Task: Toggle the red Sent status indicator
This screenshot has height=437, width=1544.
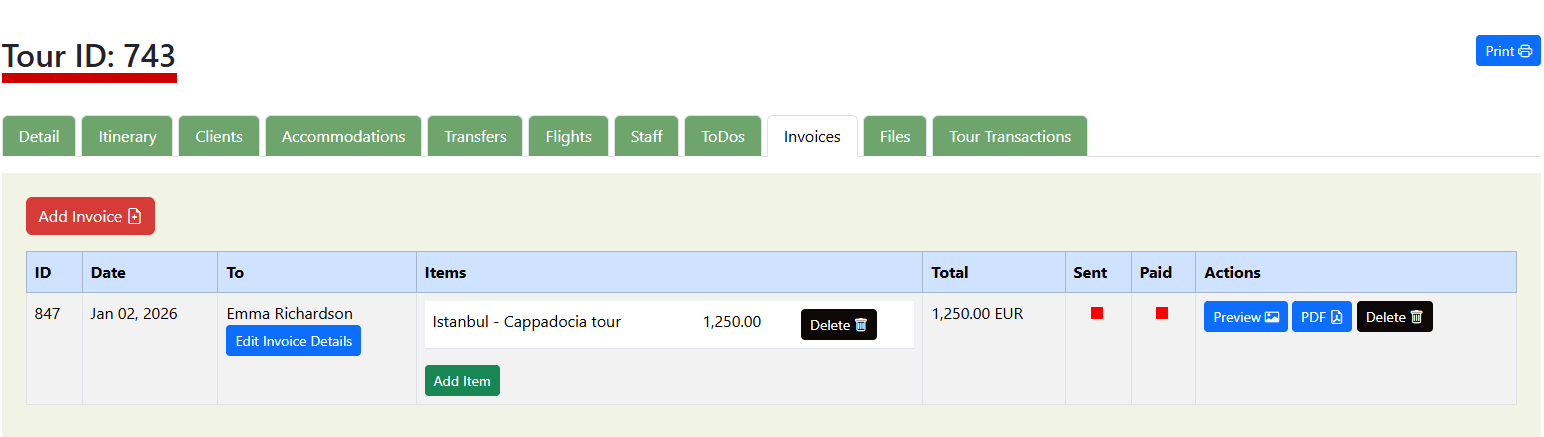Action: (1097, 313)
